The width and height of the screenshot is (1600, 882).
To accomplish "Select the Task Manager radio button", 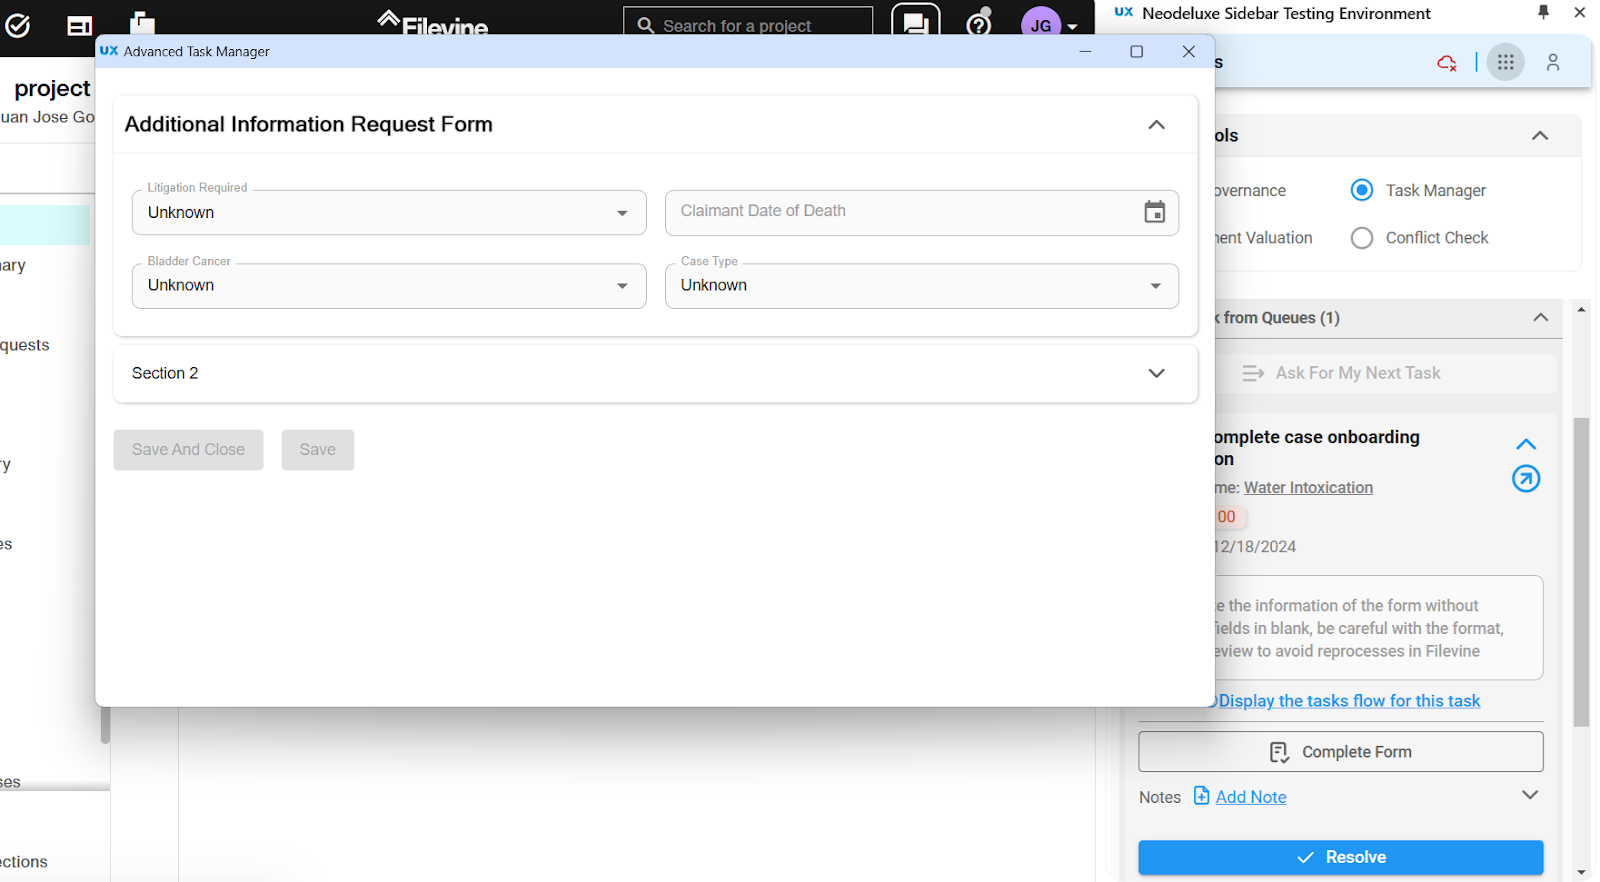I will 1362,190.
